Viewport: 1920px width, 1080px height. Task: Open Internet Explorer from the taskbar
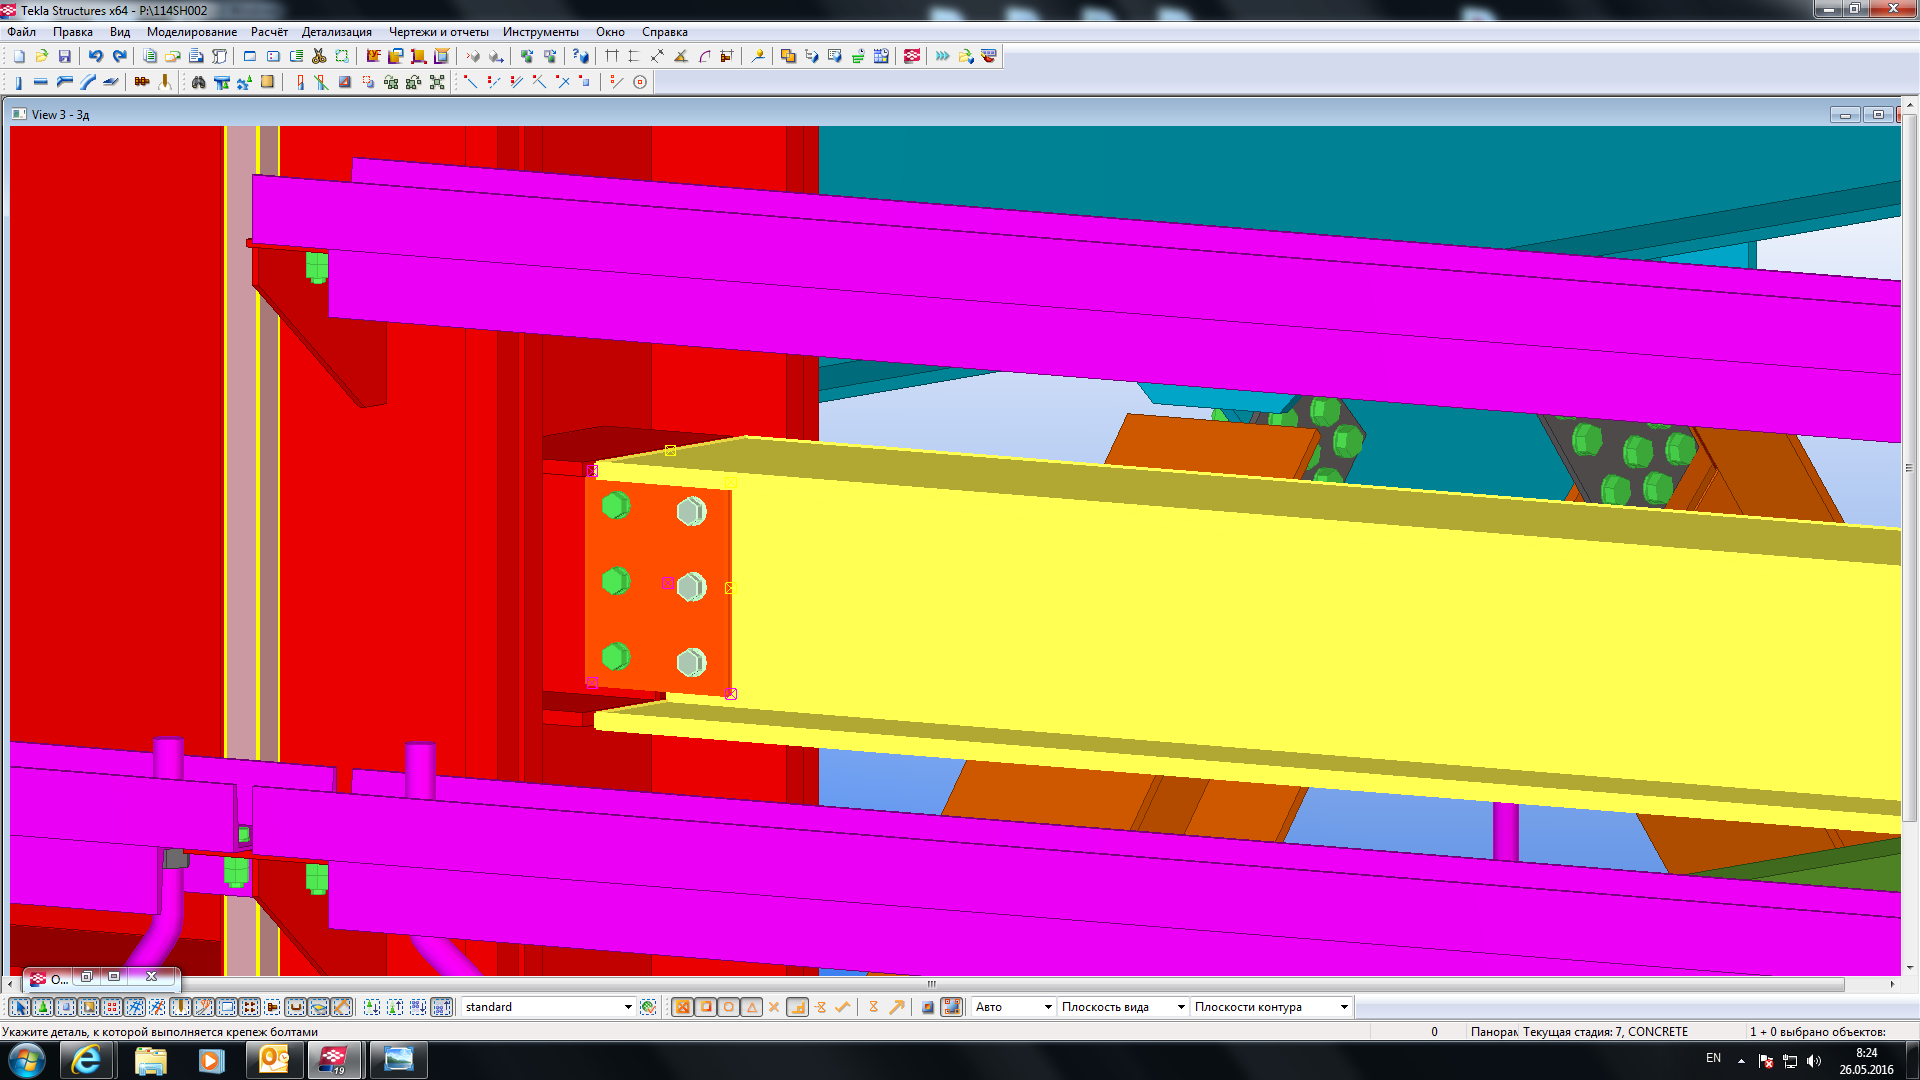pyautogui.click(x=87, y=1060)
